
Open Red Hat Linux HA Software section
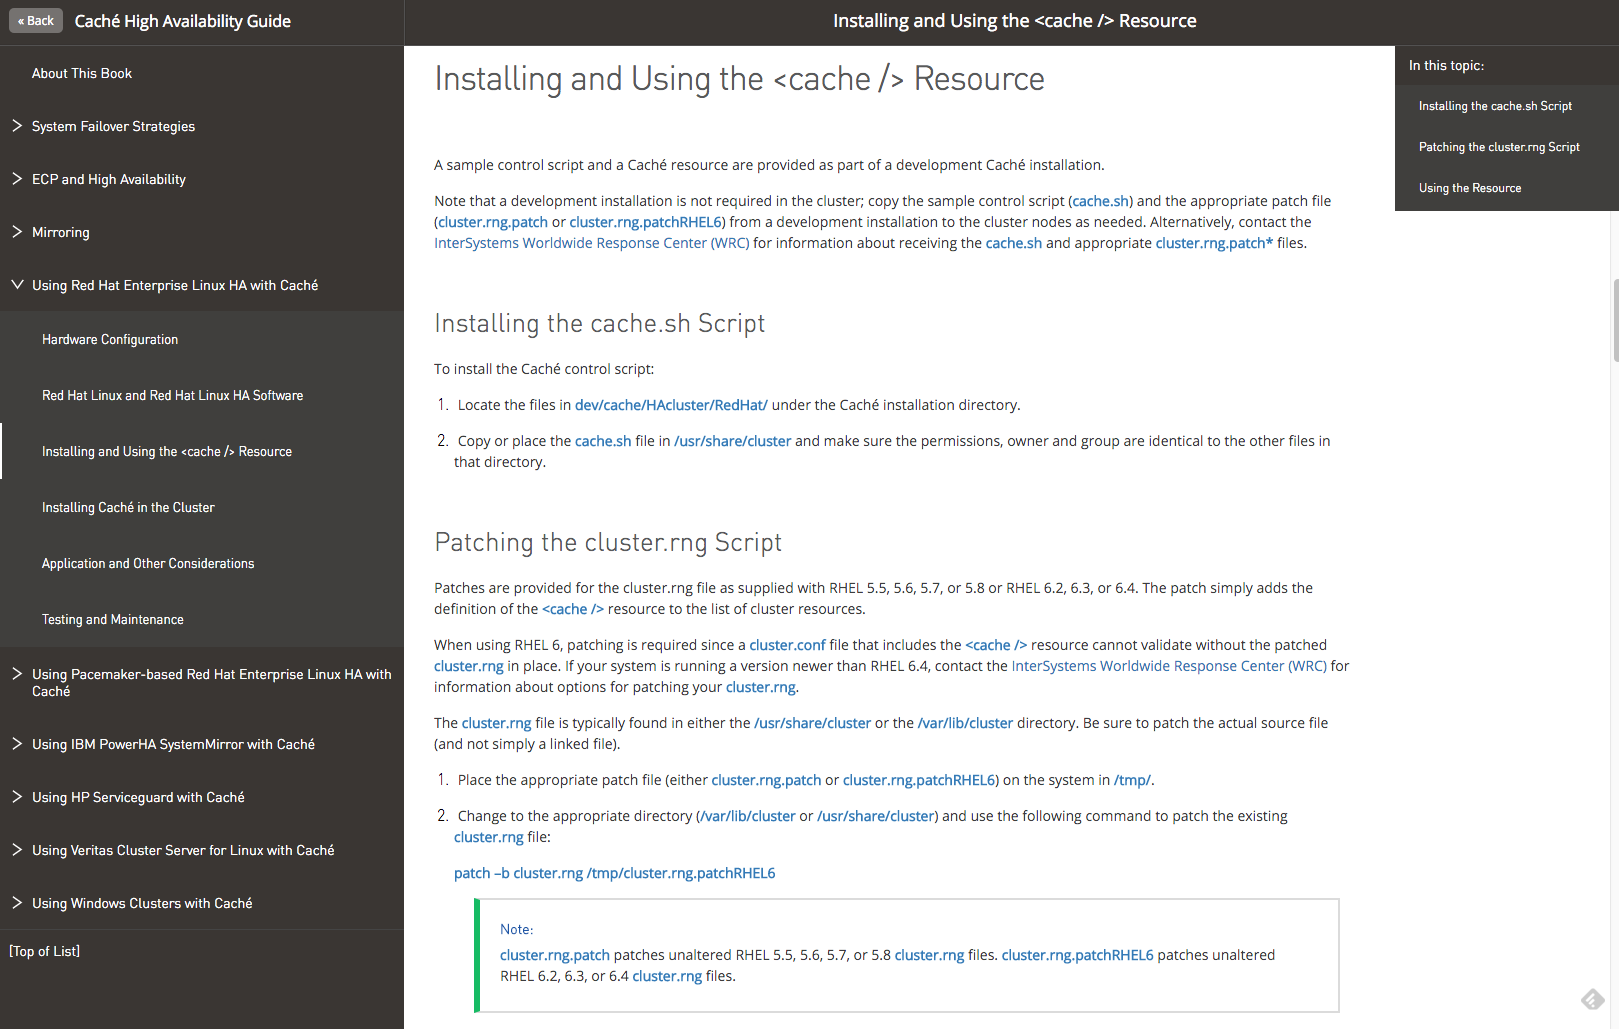172,396
